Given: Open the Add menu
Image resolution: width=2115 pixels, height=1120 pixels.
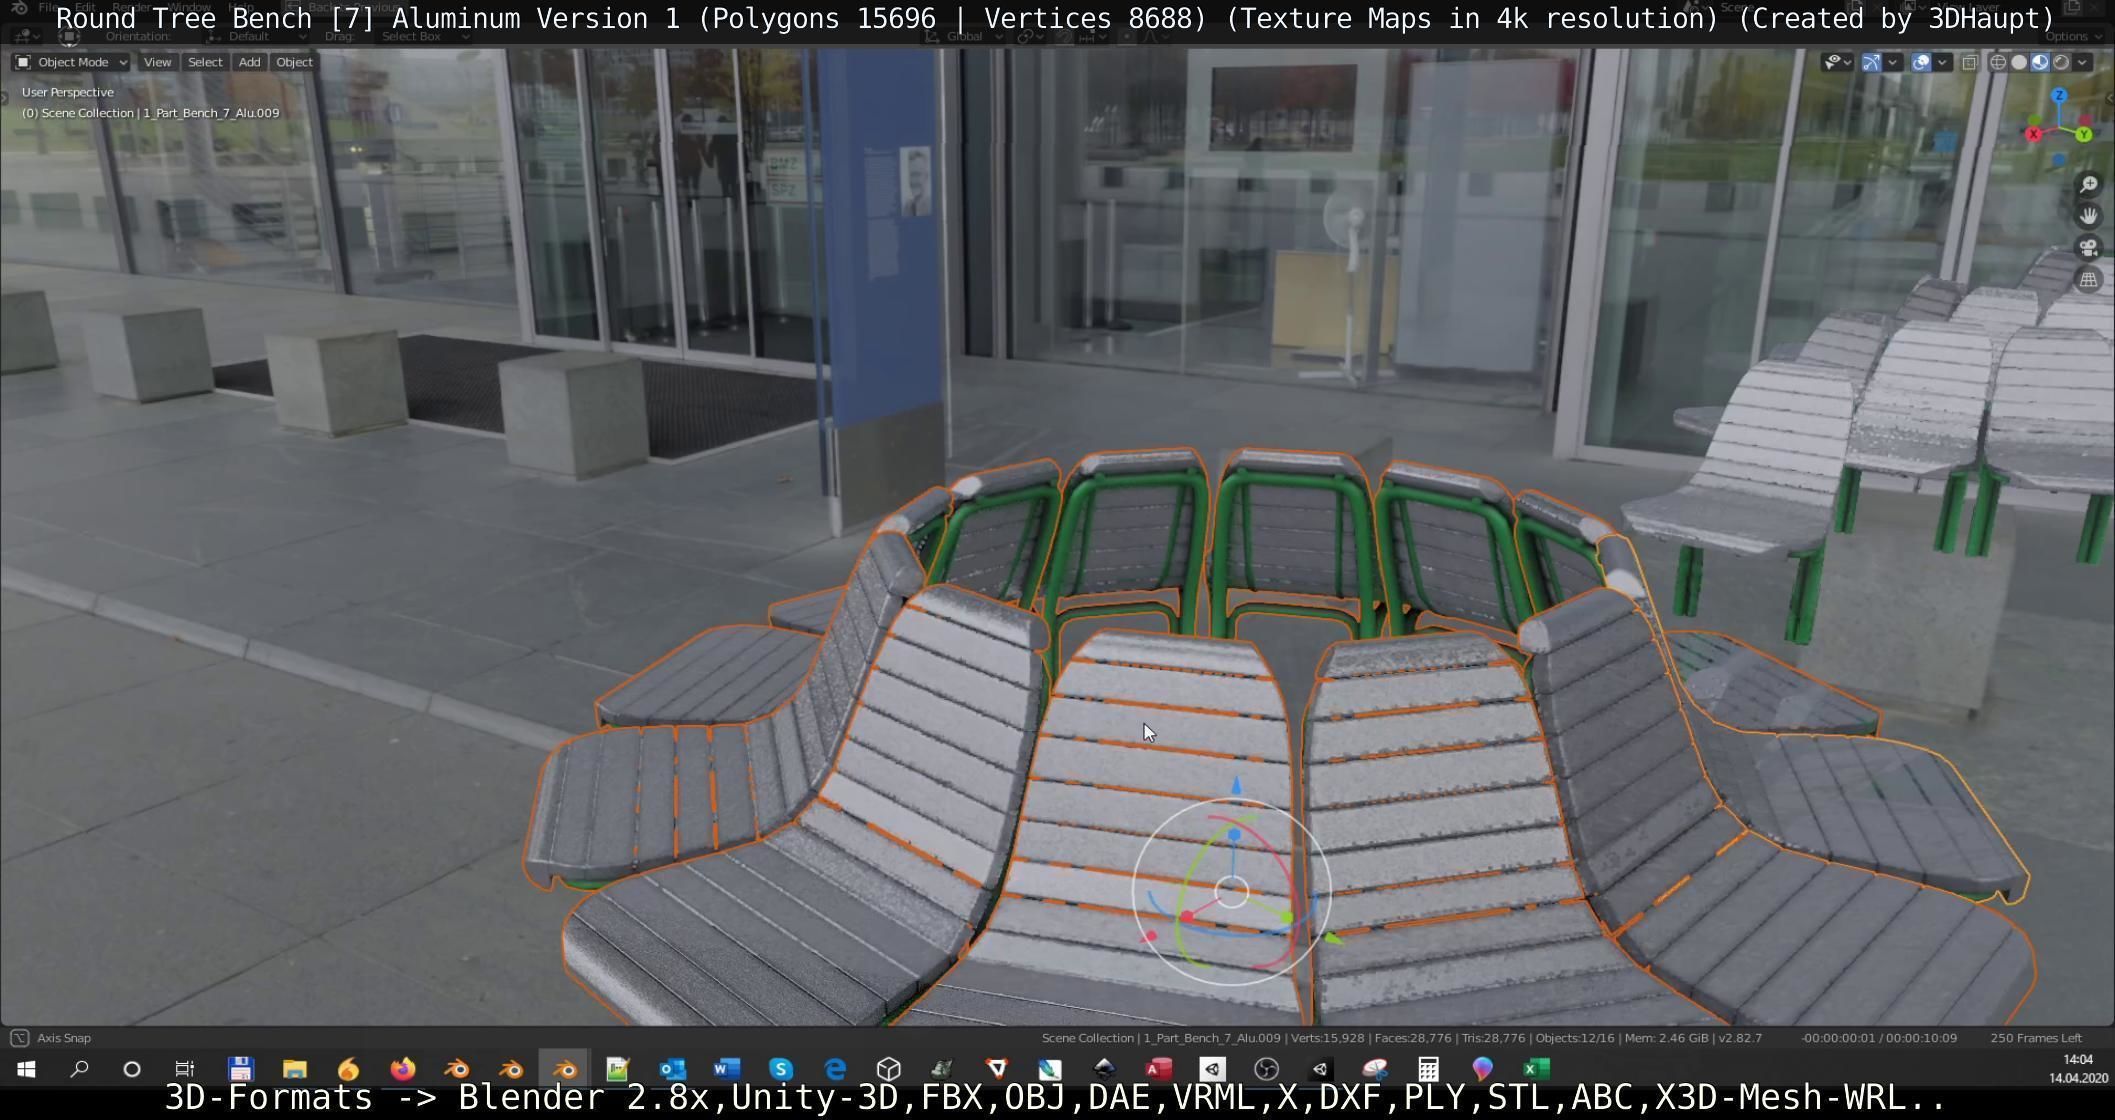Looking at the screenshot, I should 249,62.
